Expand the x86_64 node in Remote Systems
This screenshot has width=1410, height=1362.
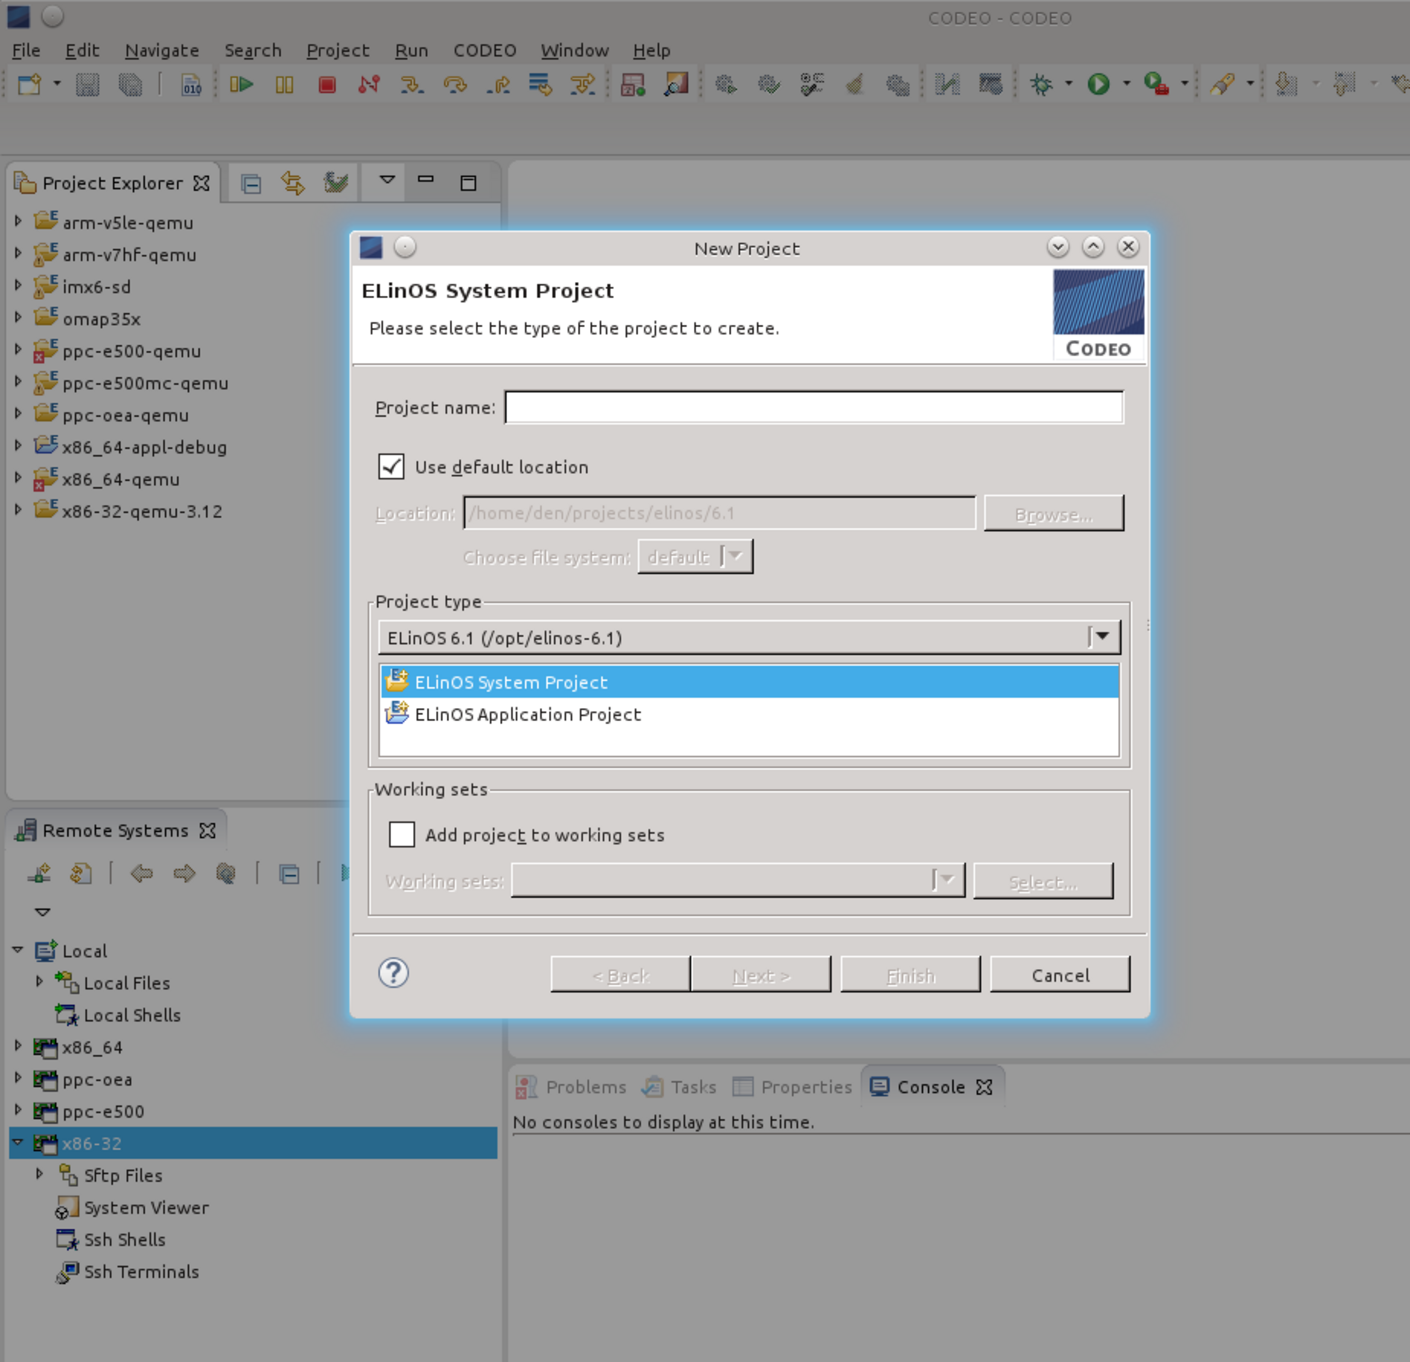pos(17,1047)
